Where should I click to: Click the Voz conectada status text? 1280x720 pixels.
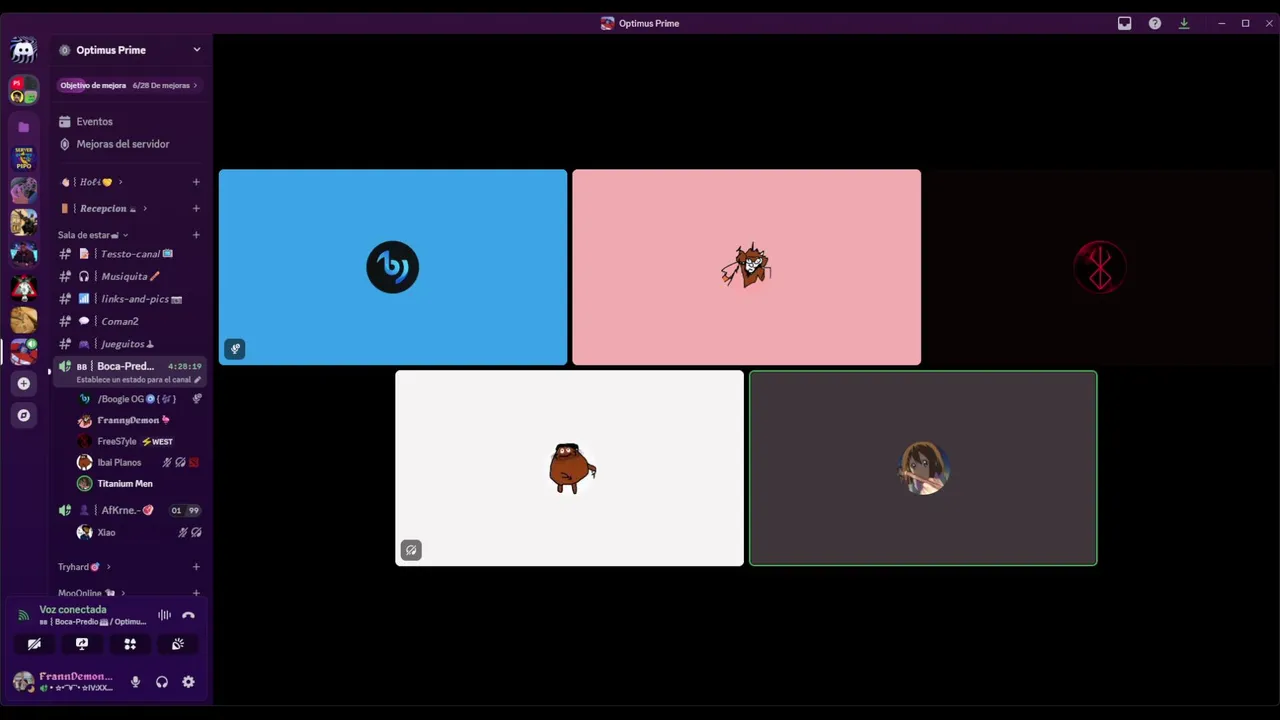point(73,609)
